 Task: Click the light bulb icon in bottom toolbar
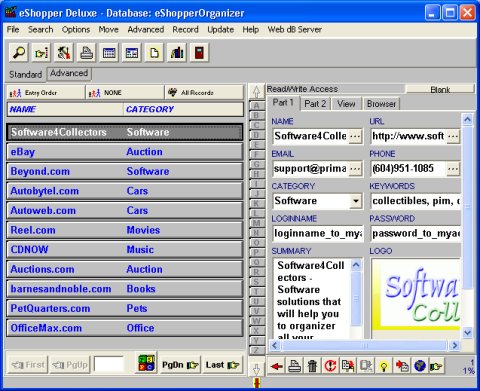click(x=384, y=366)
